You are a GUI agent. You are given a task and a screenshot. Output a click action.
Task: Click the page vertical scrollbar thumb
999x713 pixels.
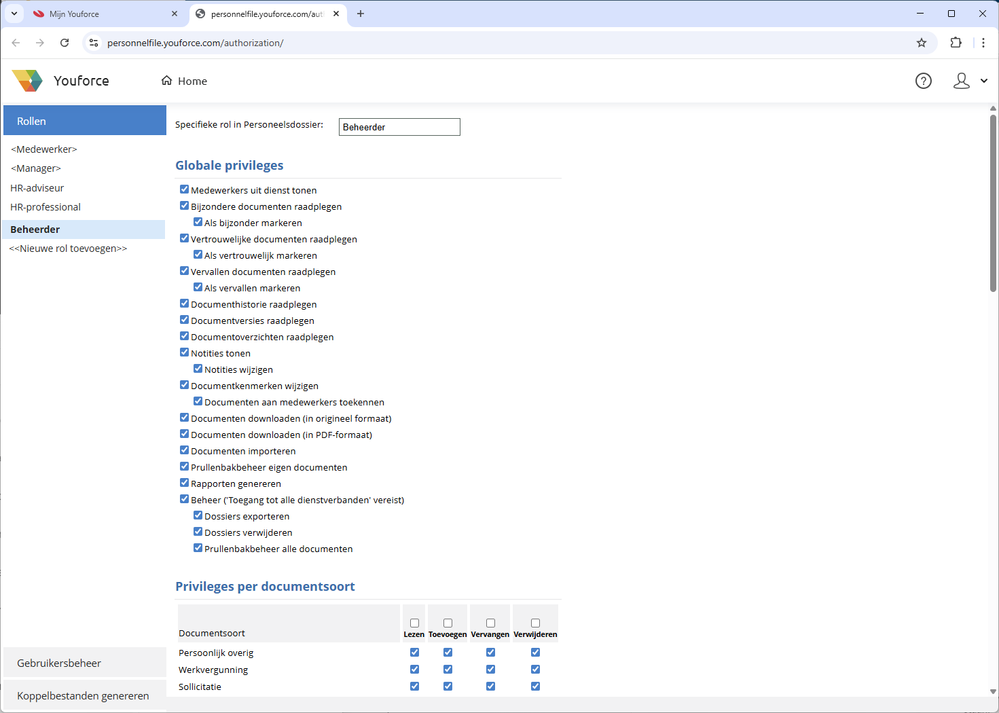click(993, 203)
